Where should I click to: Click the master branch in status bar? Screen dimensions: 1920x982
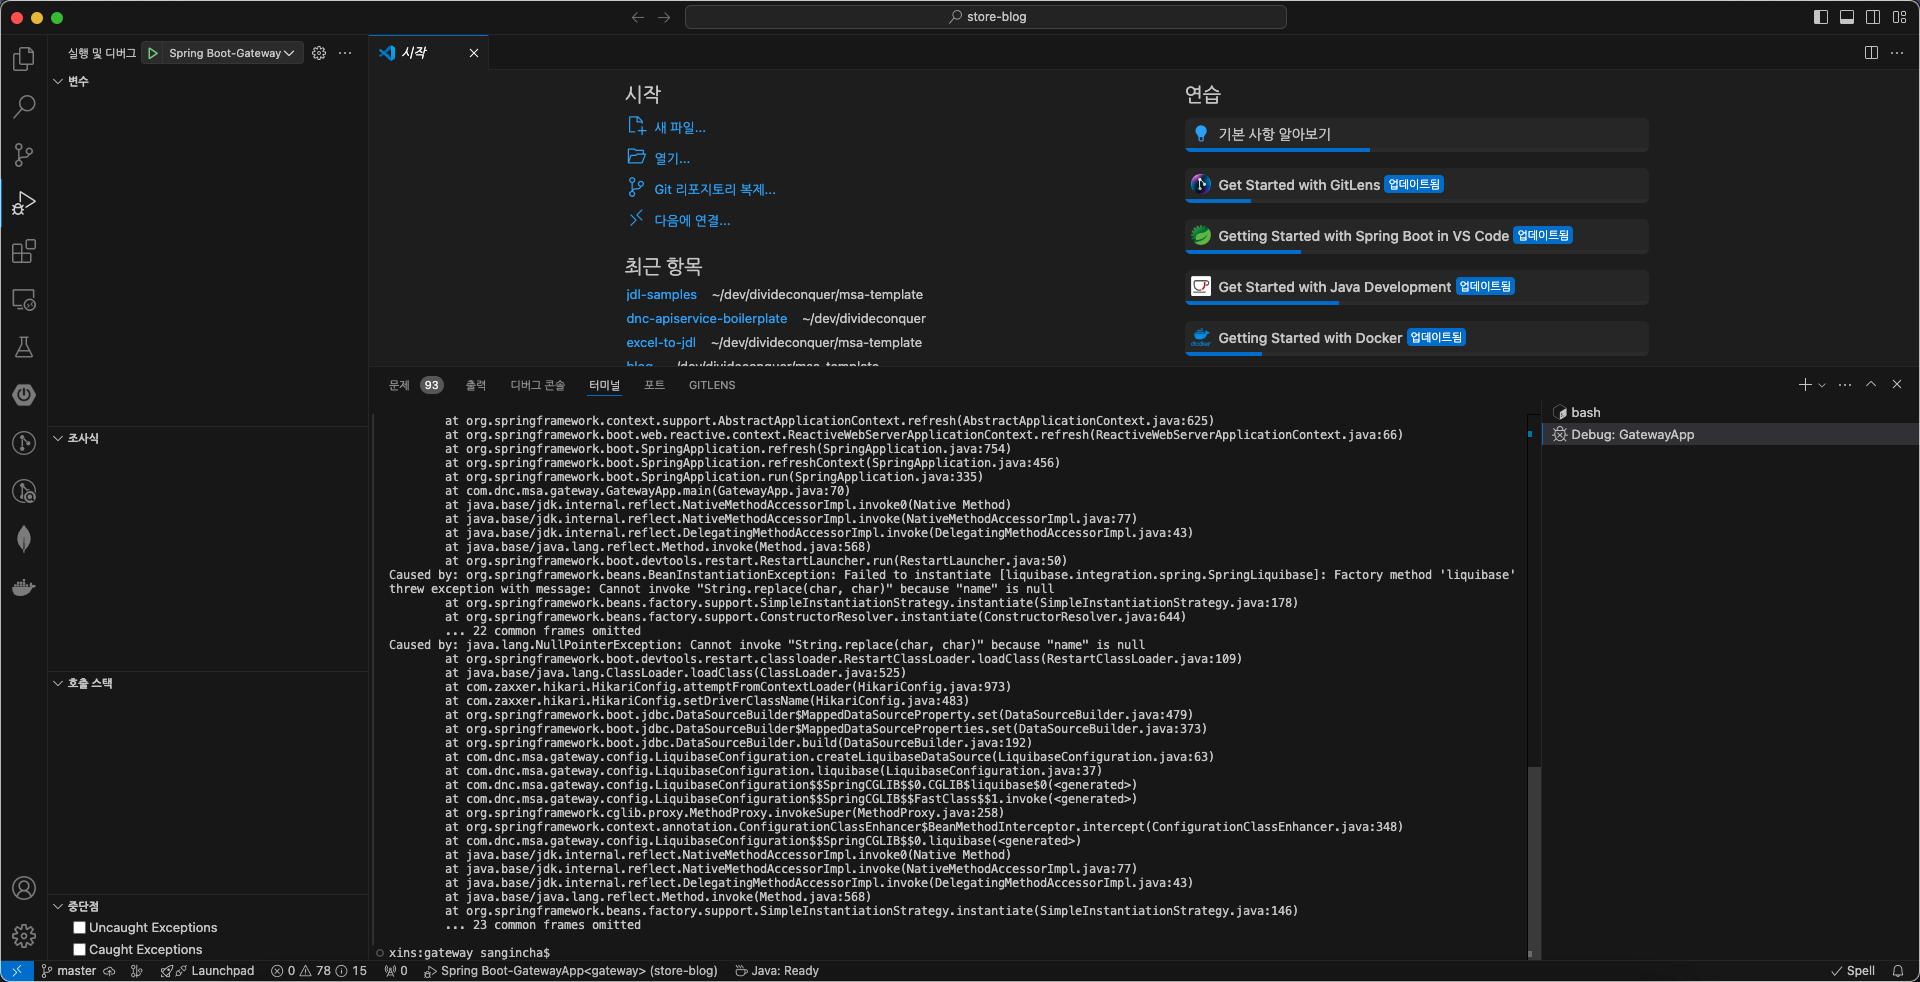click(x=69, y=971)
